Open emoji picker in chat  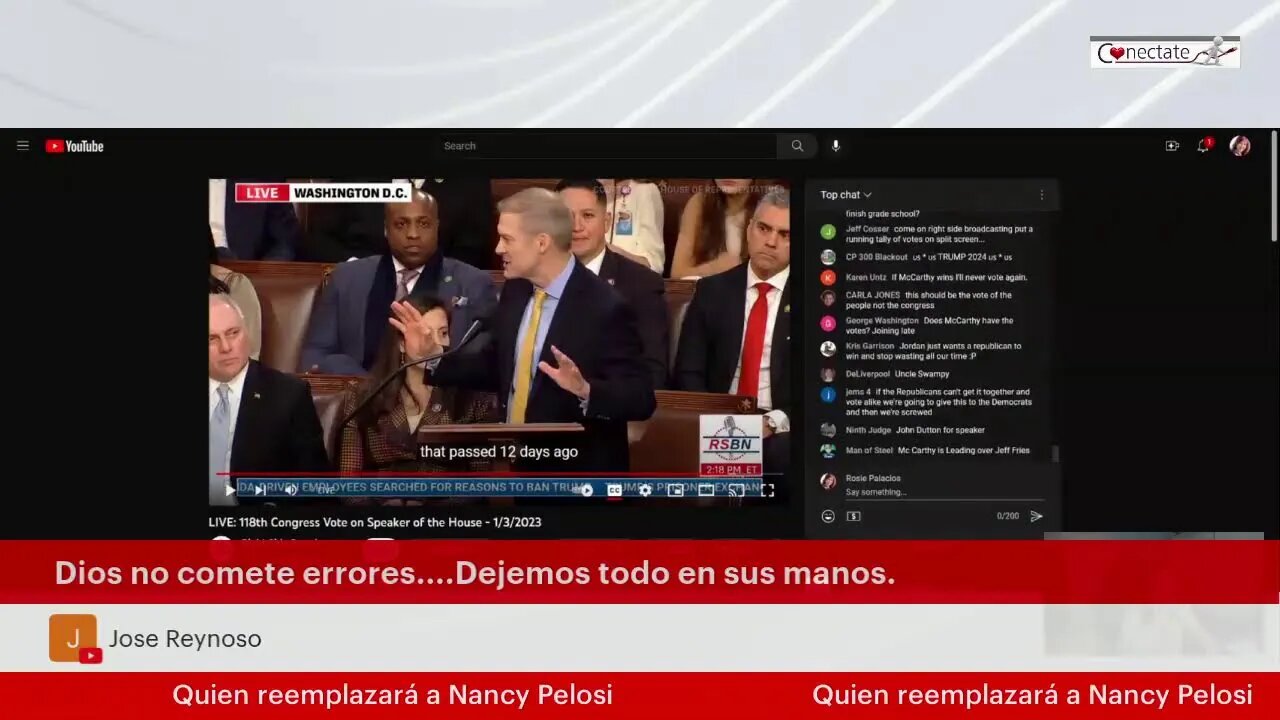pos(828,516)
